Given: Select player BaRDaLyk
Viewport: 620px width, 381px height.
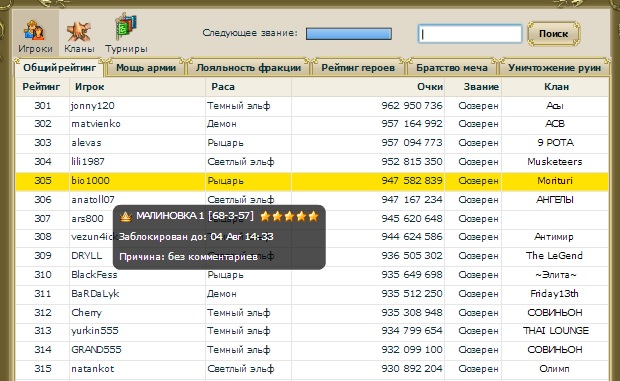Looking at the screenshot, I should [x=95, y=294].
